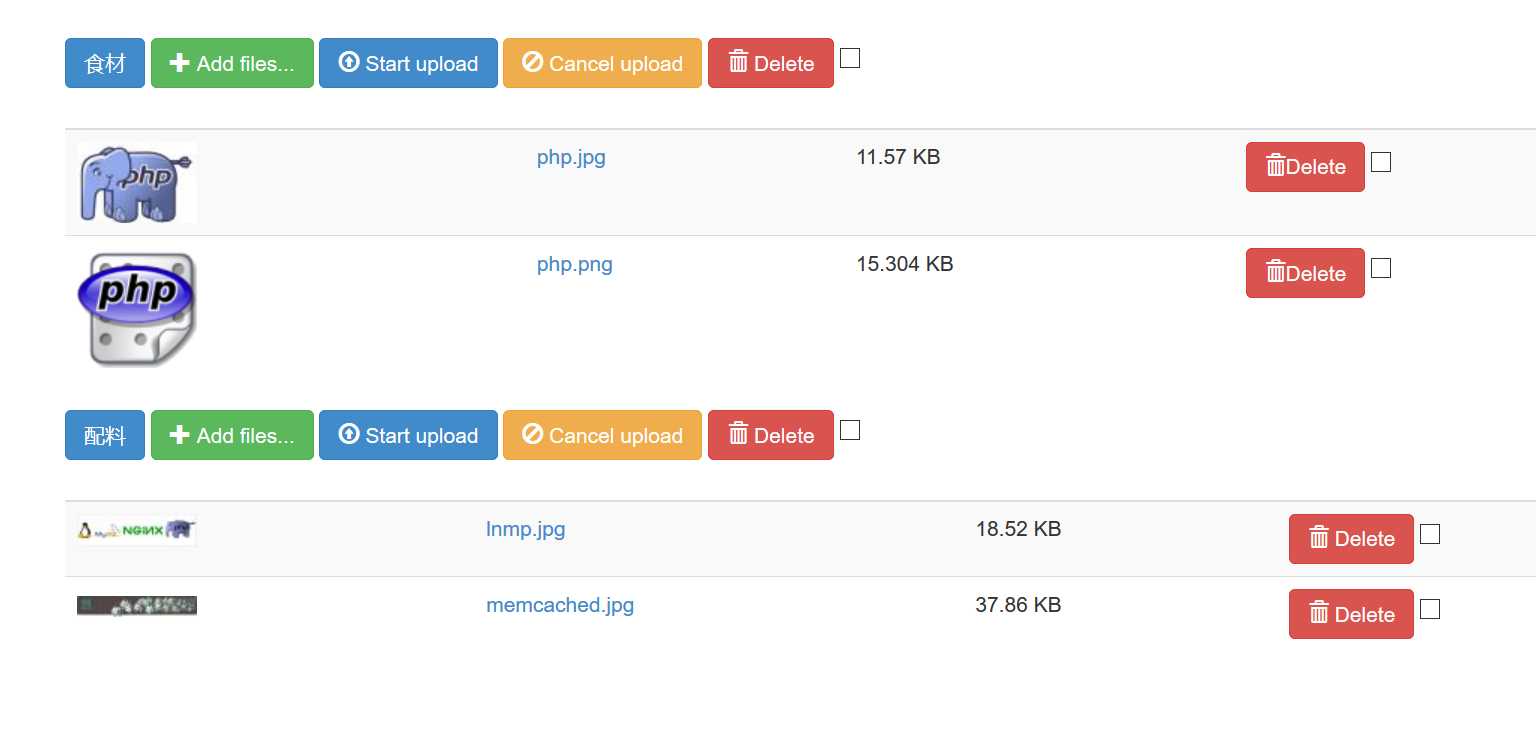View the php elephant thumbnail image

(137, 182)
